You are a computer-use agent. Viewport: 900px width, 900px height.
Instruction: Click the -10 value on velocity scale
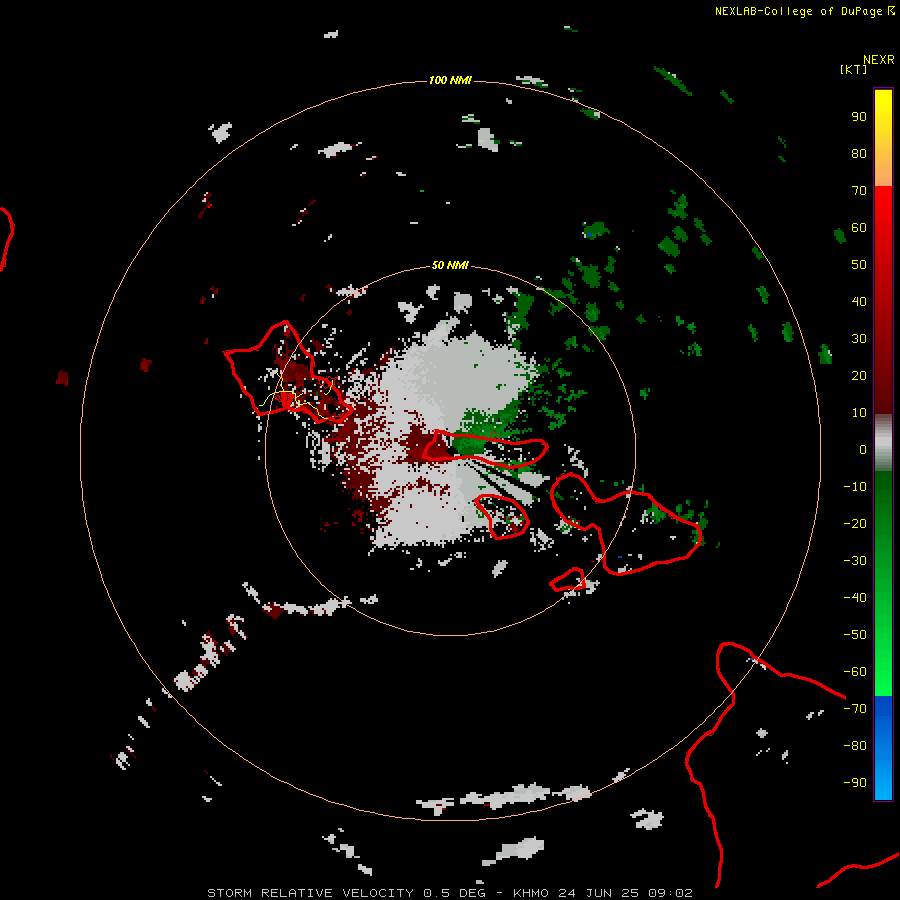855,487
